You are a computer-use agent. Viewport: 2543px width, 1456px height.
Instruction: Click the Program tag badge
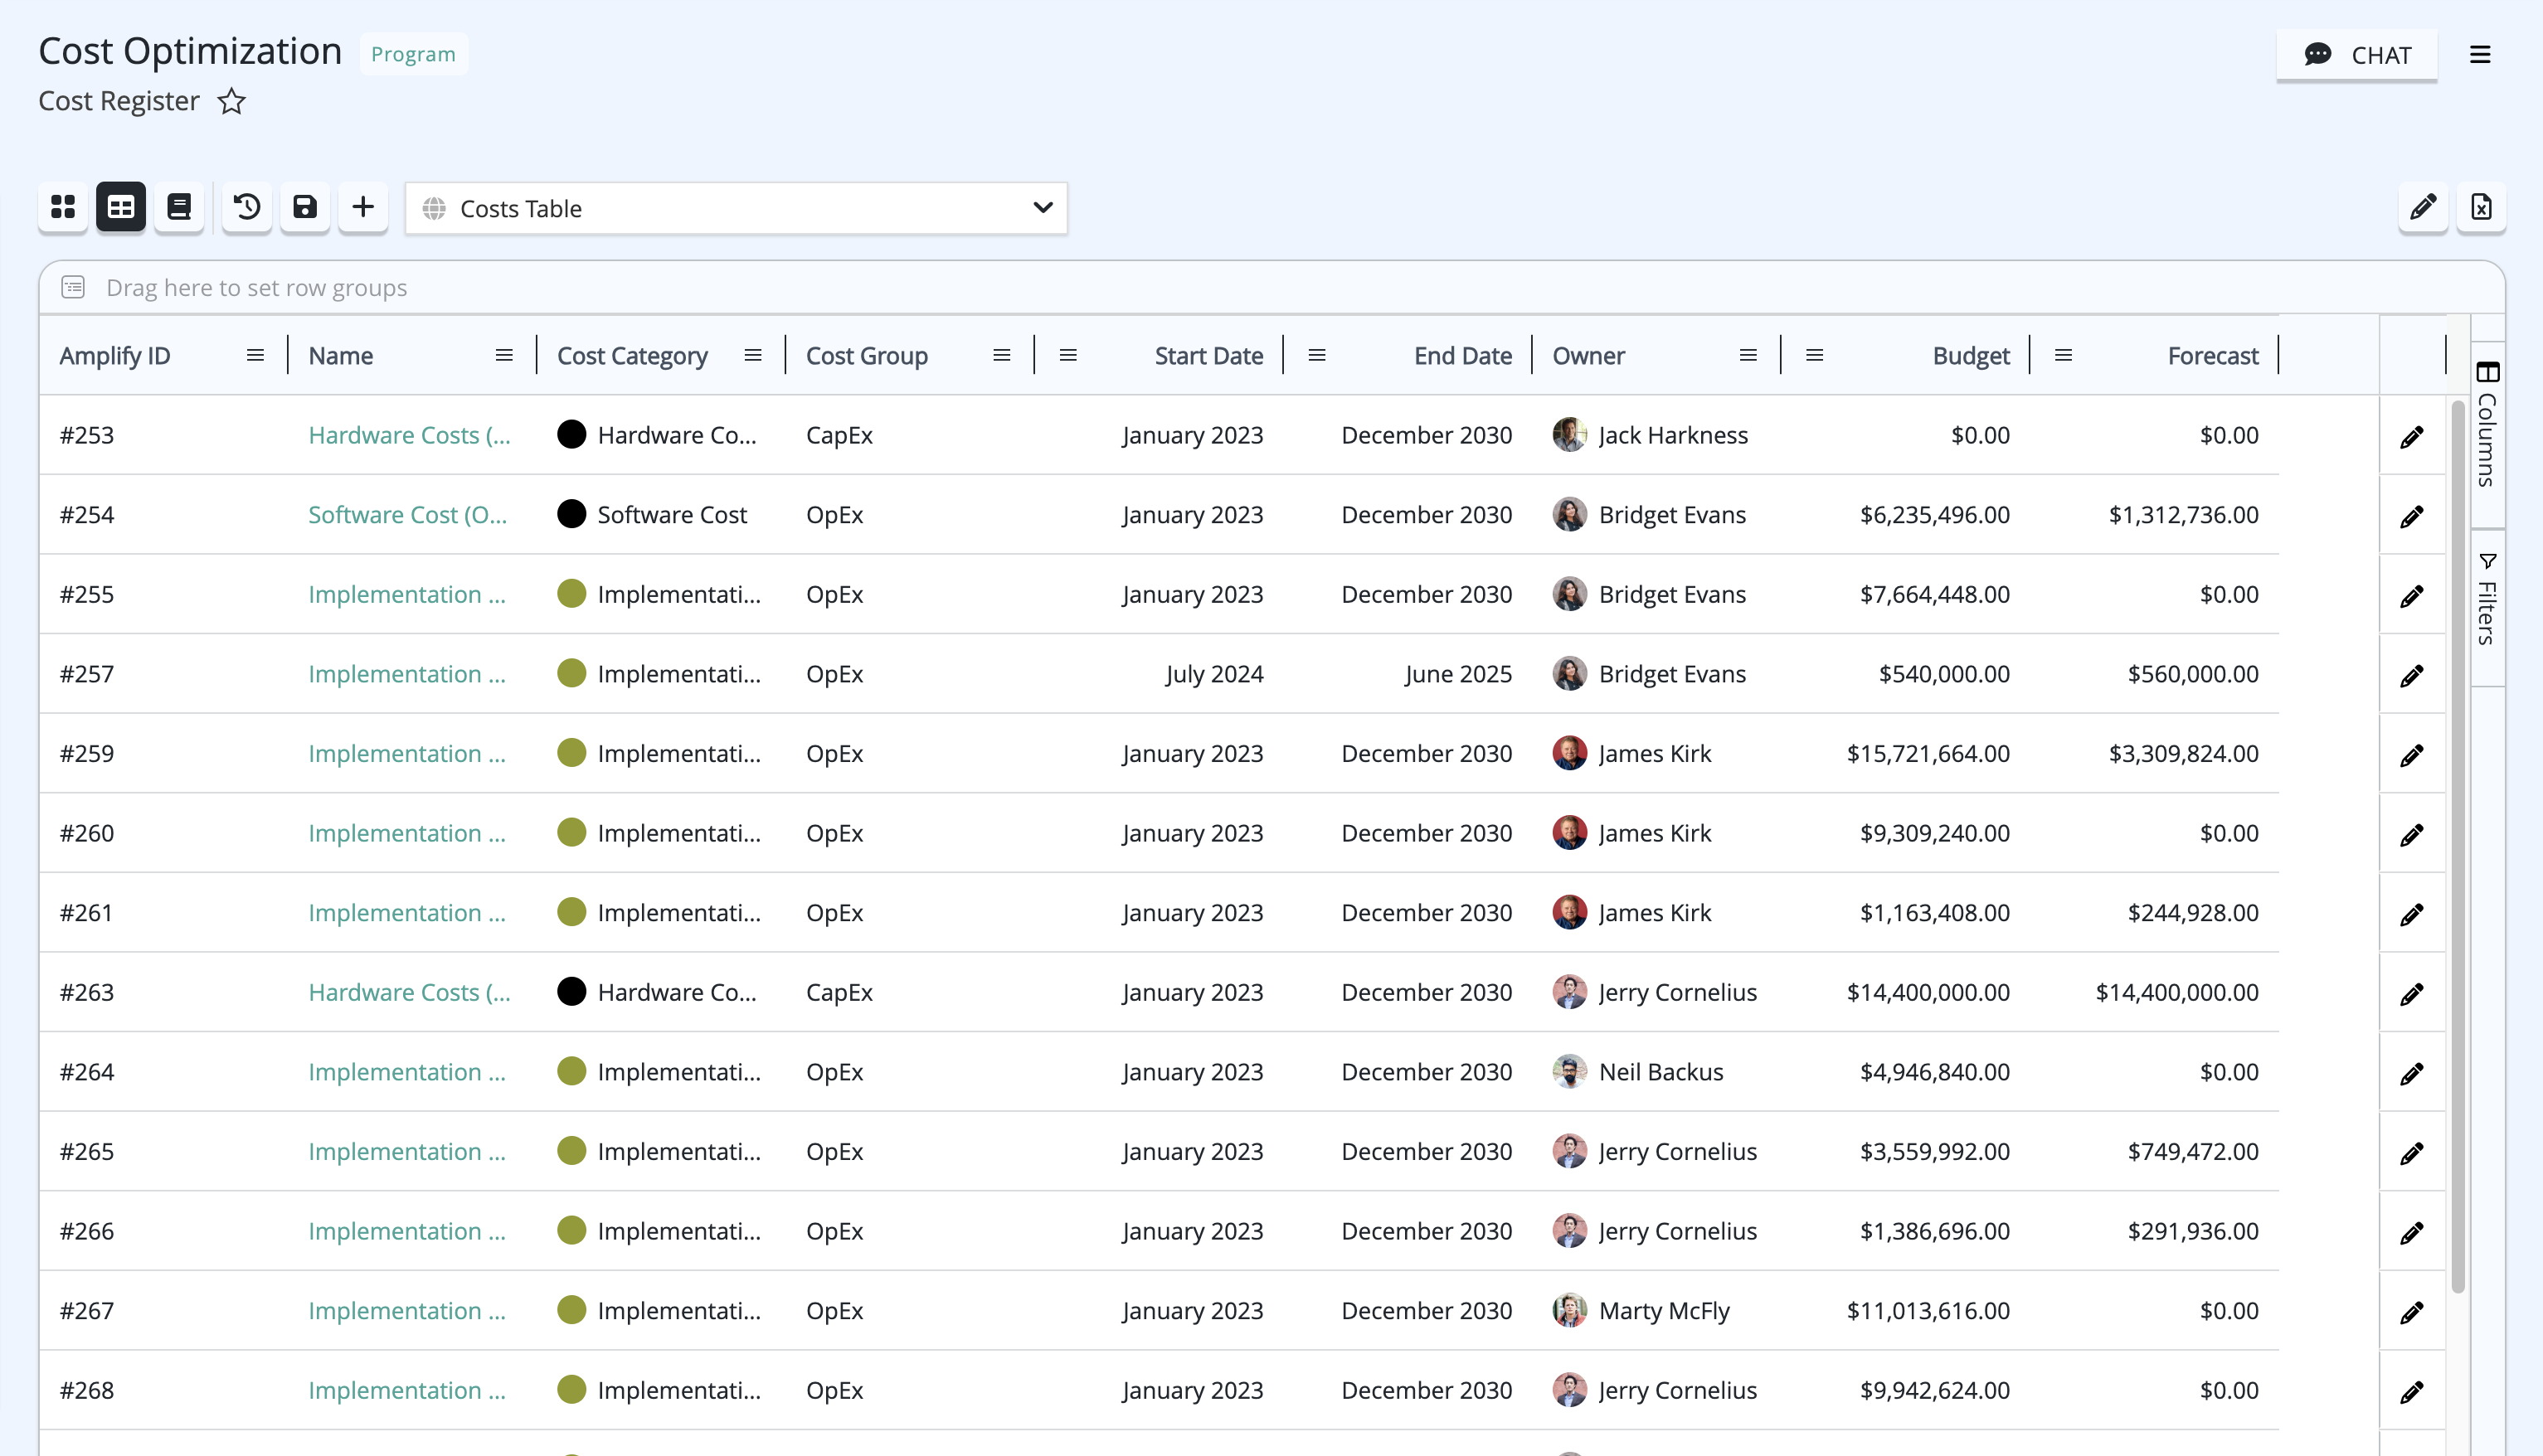[413, 54]
